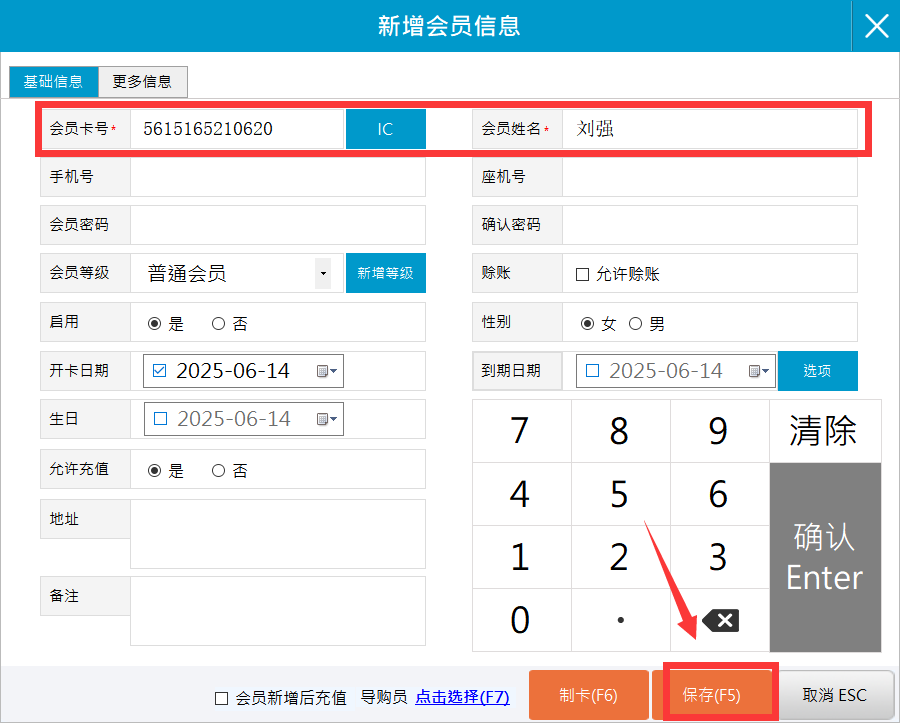Open the calendar picker for 开卡日期
This screenshot has height=723, width=900.
click(327, 371)
